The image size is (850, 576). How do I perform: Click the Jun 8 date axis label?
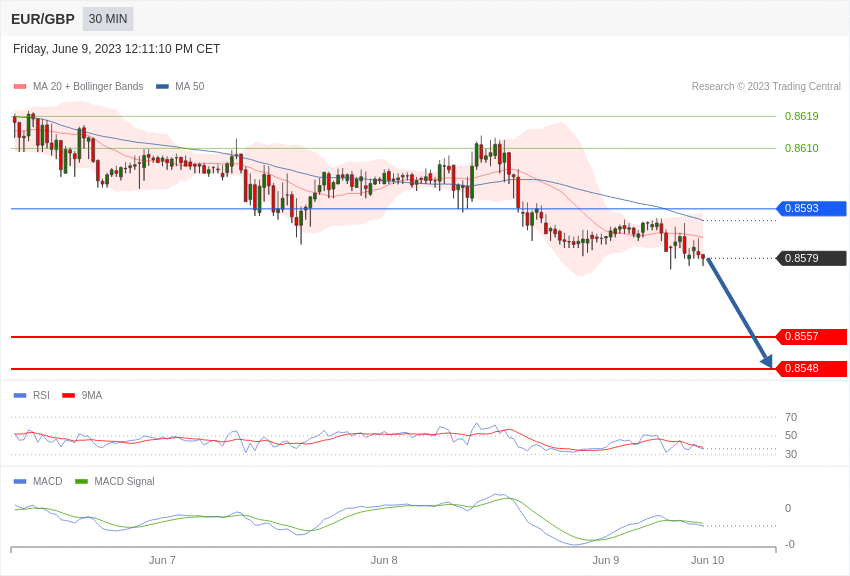384,560
